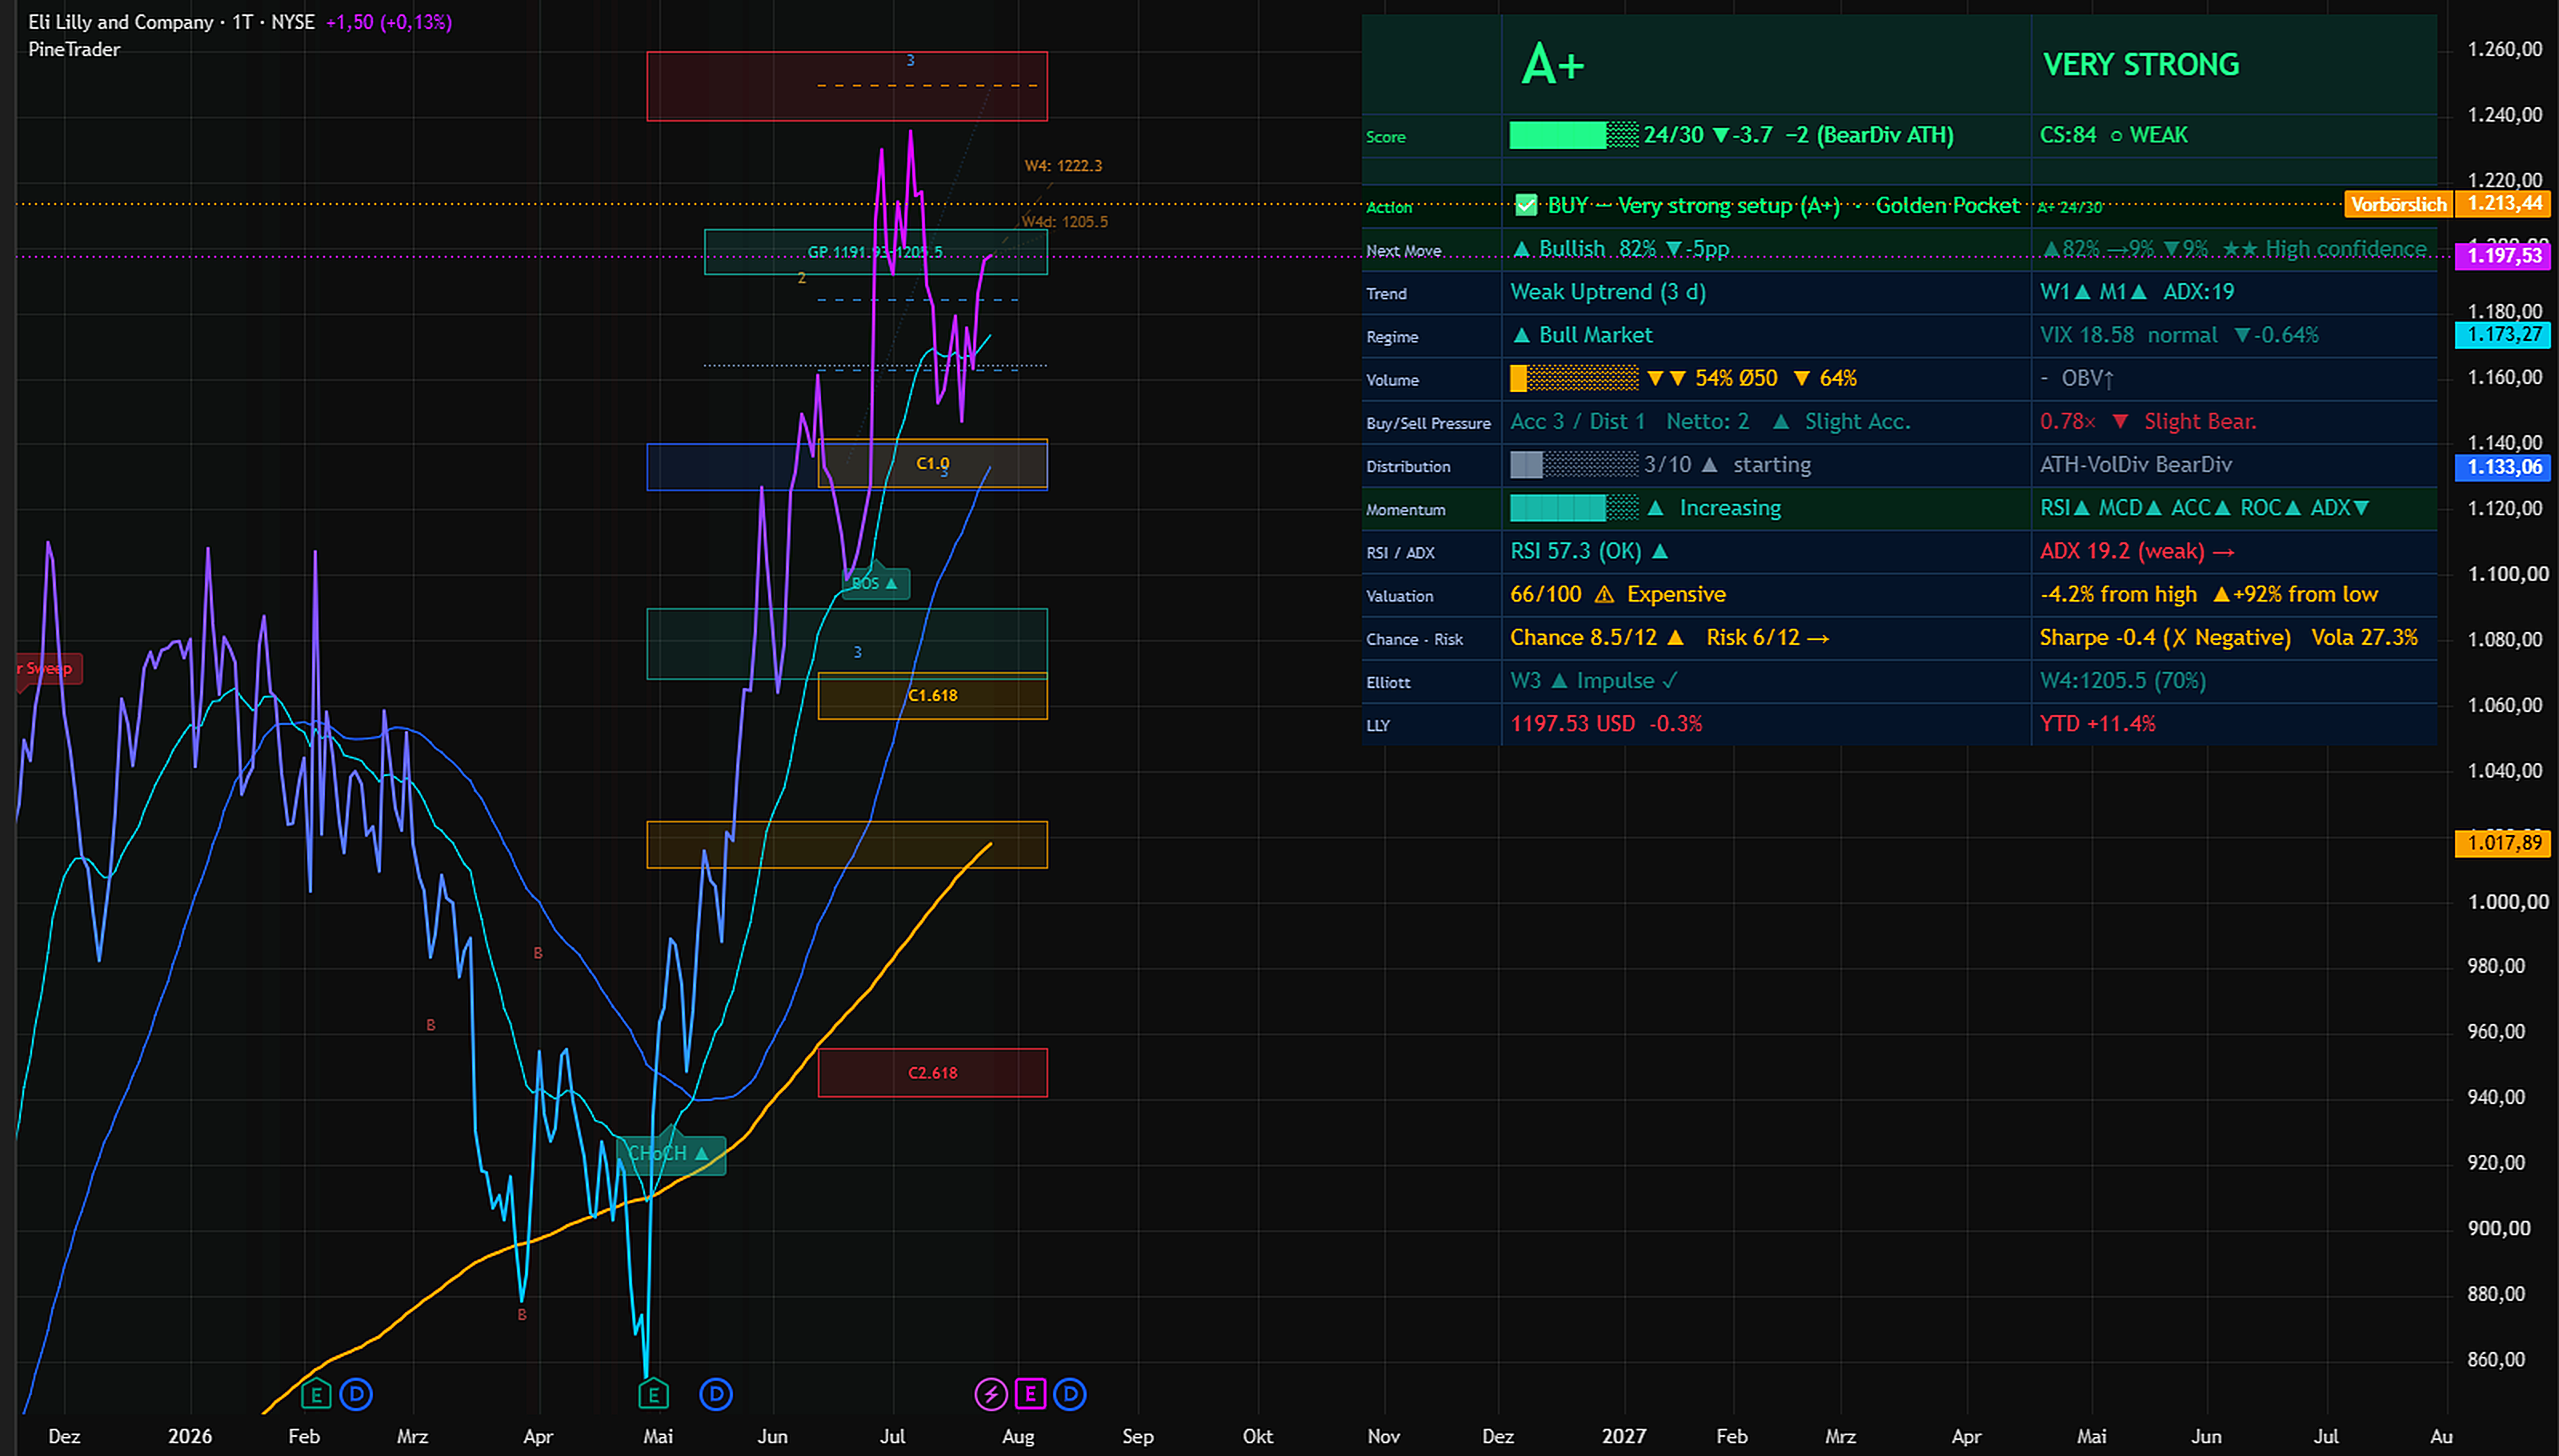The height and width of the screenshot is (1456, 2559).
Task: Click the Chance 8.5/12 Risk 6/12 cell
Action: pos(1766,637)
